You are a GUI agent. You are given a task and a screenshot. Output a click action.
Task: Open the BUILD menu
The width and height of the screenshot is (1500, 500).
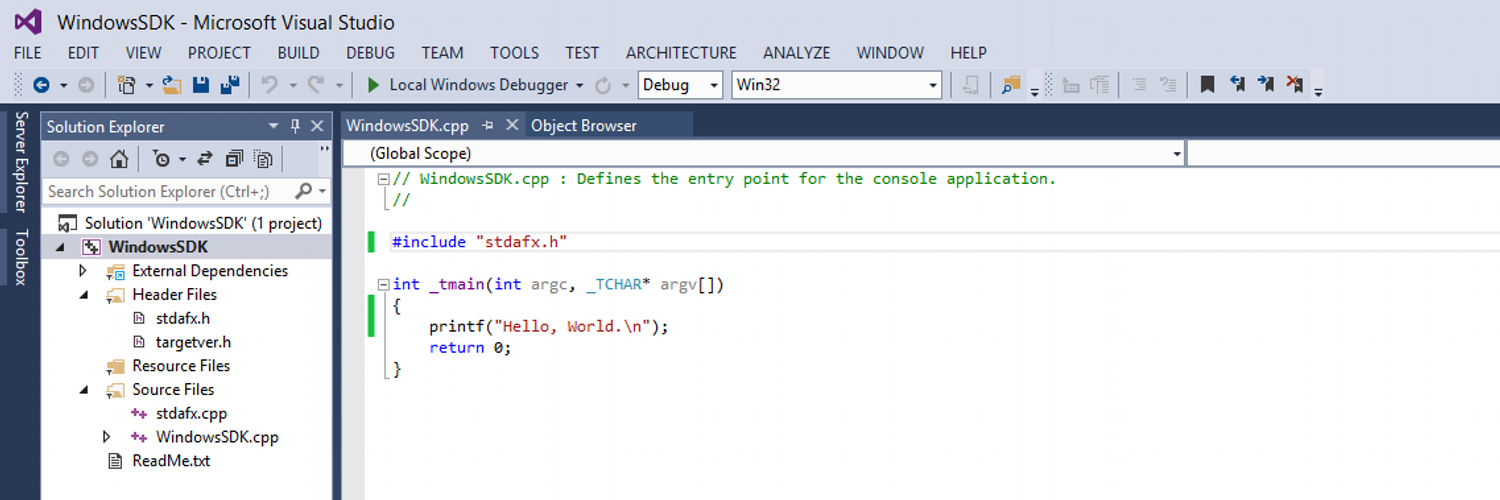click(x=298, y=53)
